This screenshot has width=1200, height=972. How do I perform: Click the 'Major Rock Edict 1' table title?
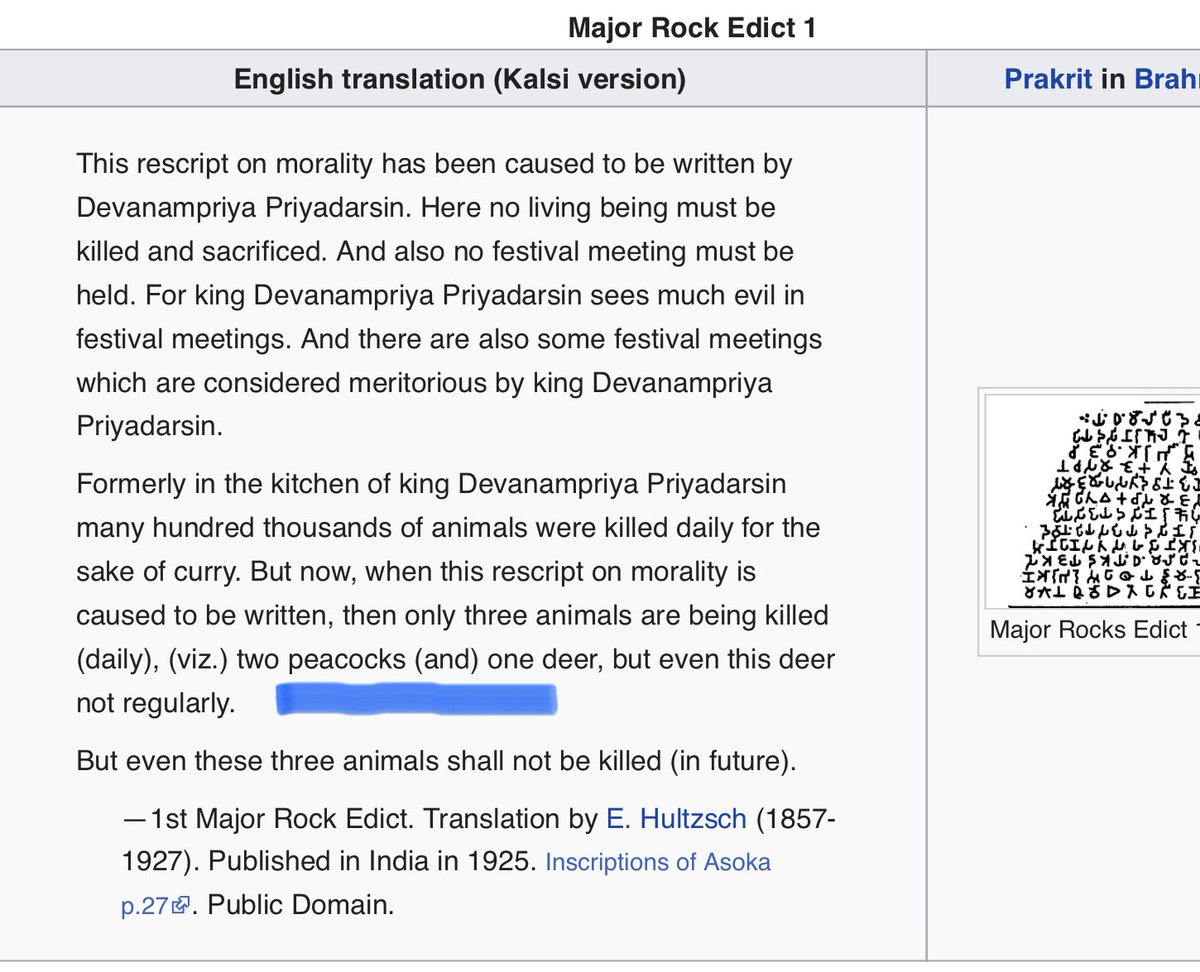692,27
